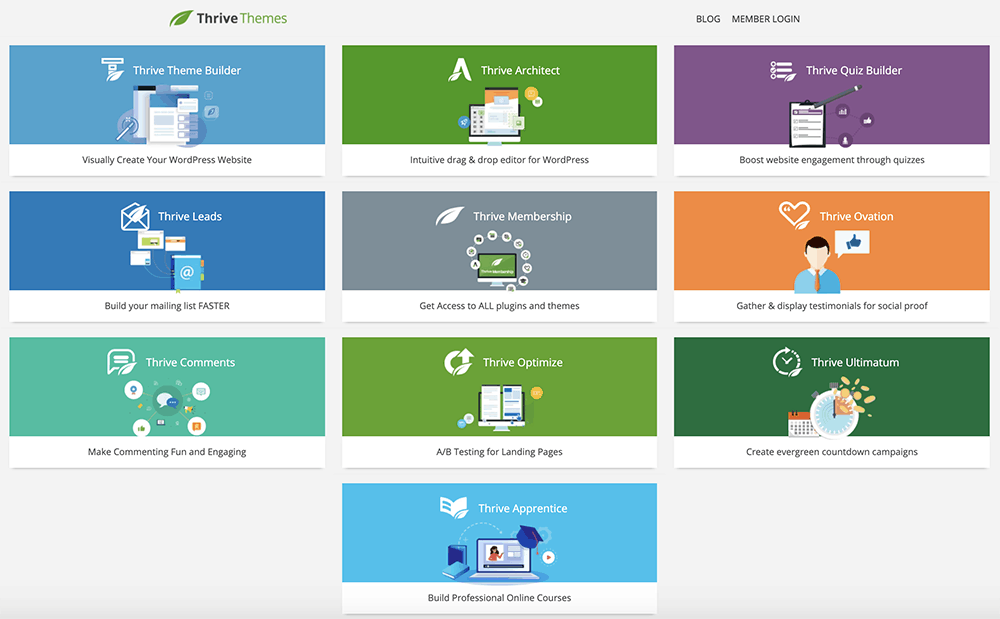Click the Thrive Themes wordmark text
This screenshot has height=619, width=1000.
242,18
